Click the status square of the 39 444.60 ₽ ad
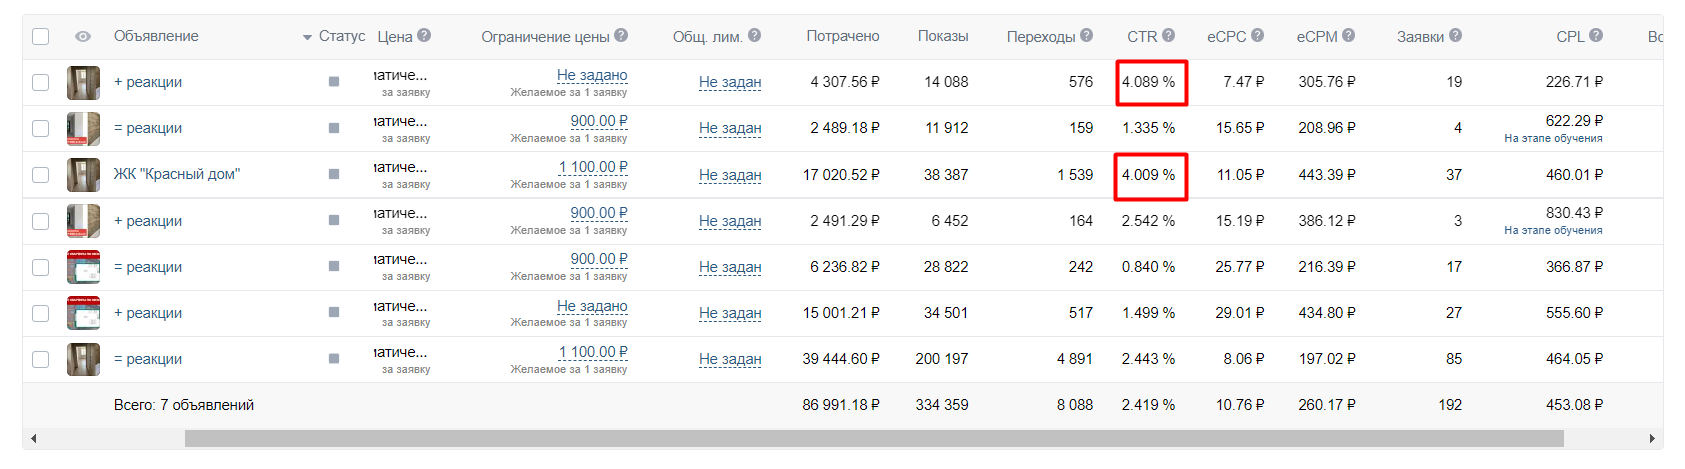 pos(334,358)
